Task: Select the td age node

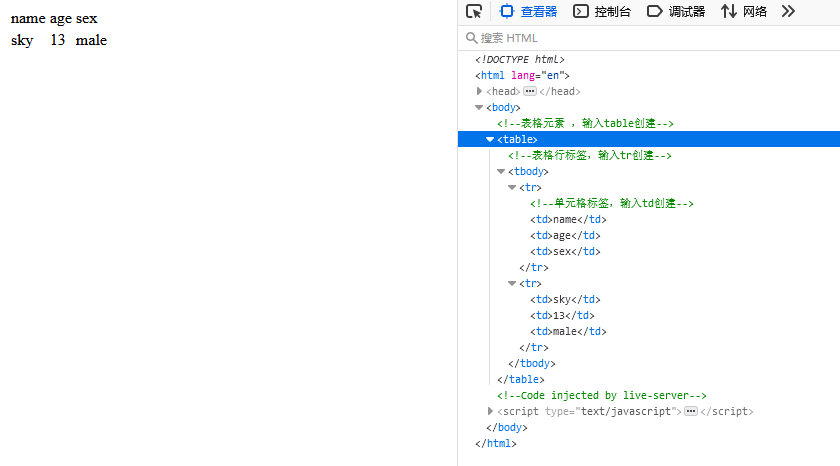Action: point(565,236)
